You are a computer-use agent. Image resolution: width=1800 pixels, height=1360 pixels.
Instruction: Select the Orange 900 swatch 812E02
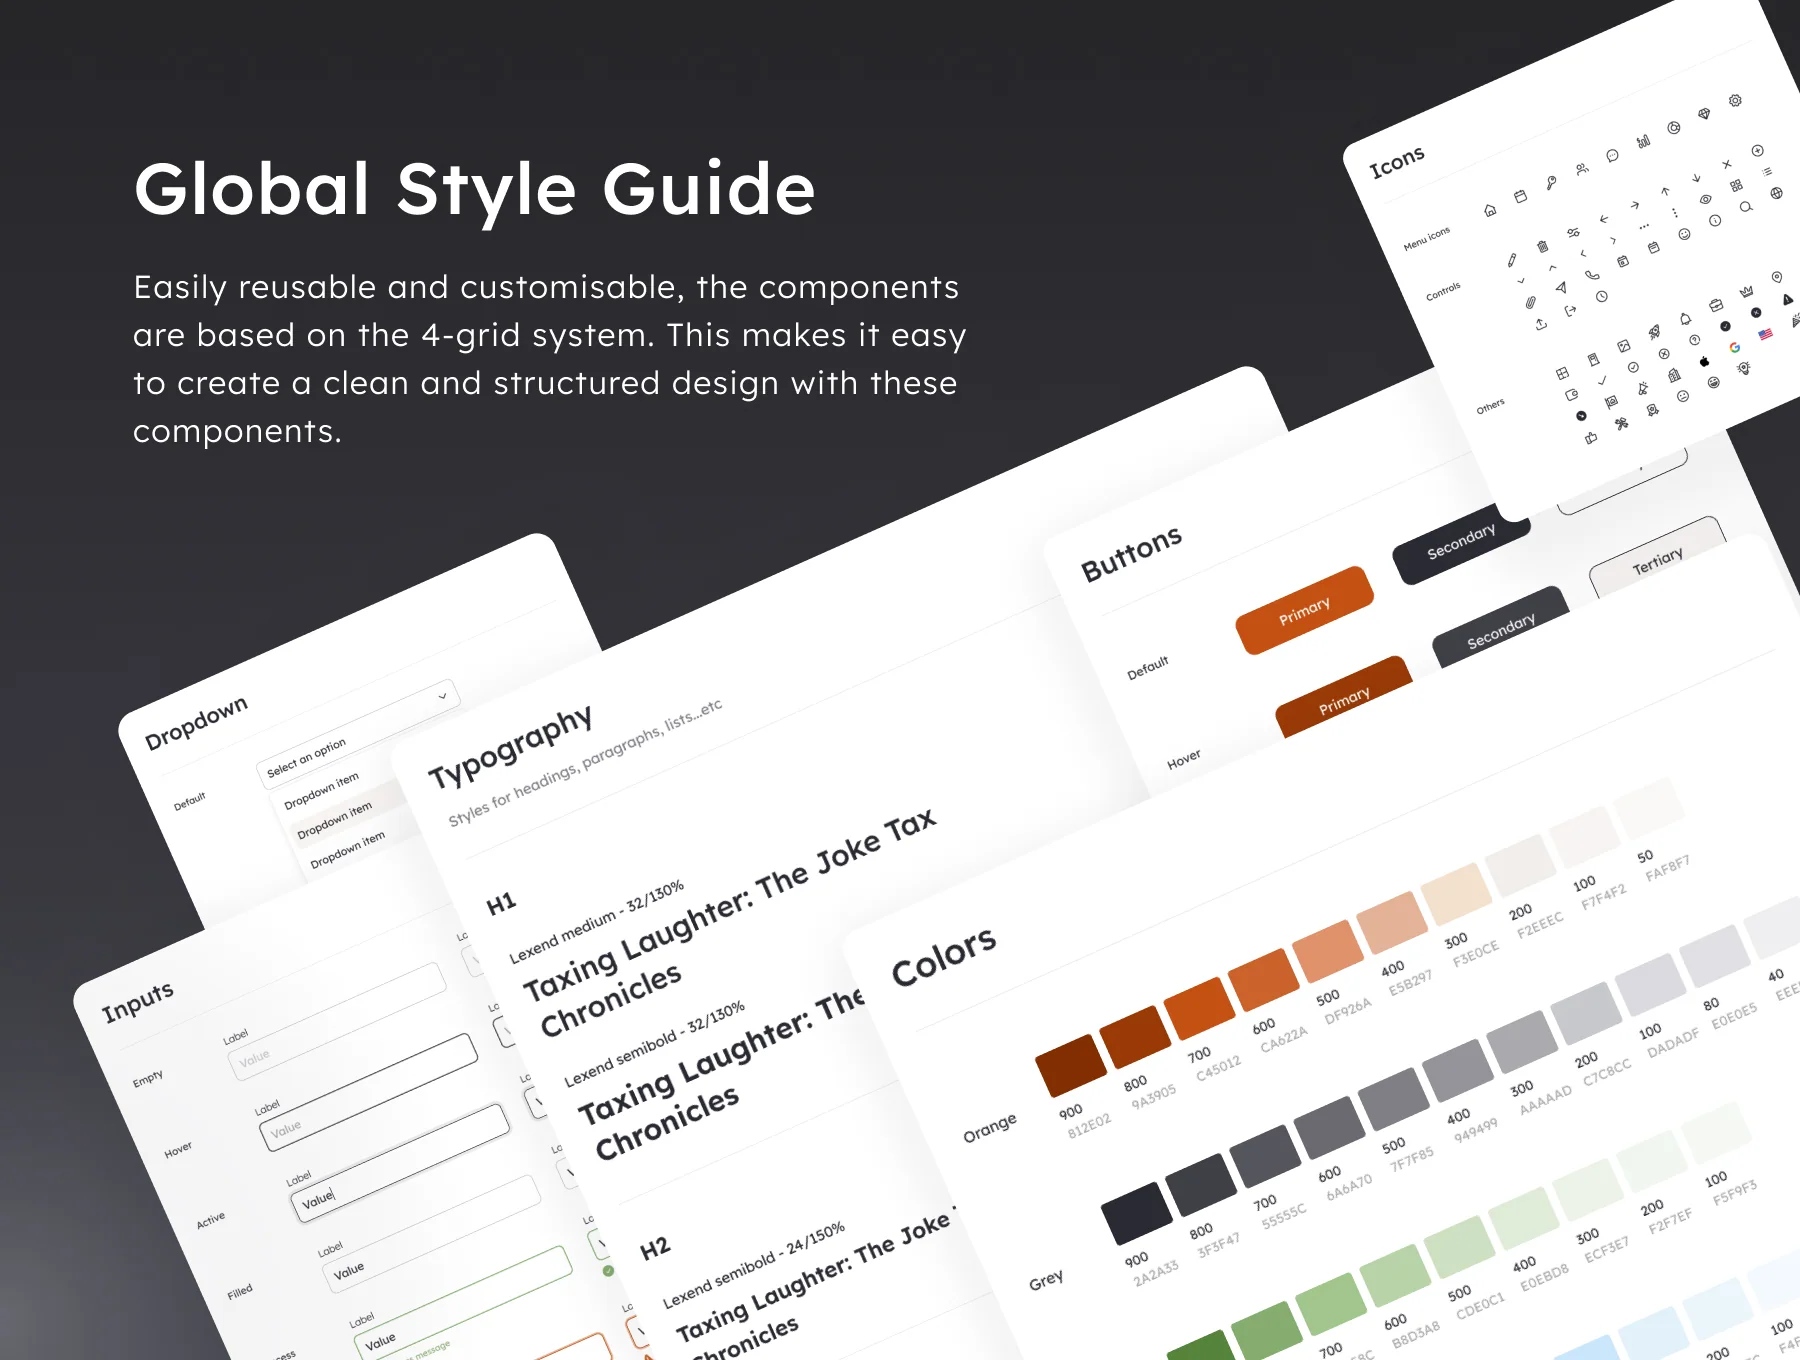(x=1071, y=1066)
